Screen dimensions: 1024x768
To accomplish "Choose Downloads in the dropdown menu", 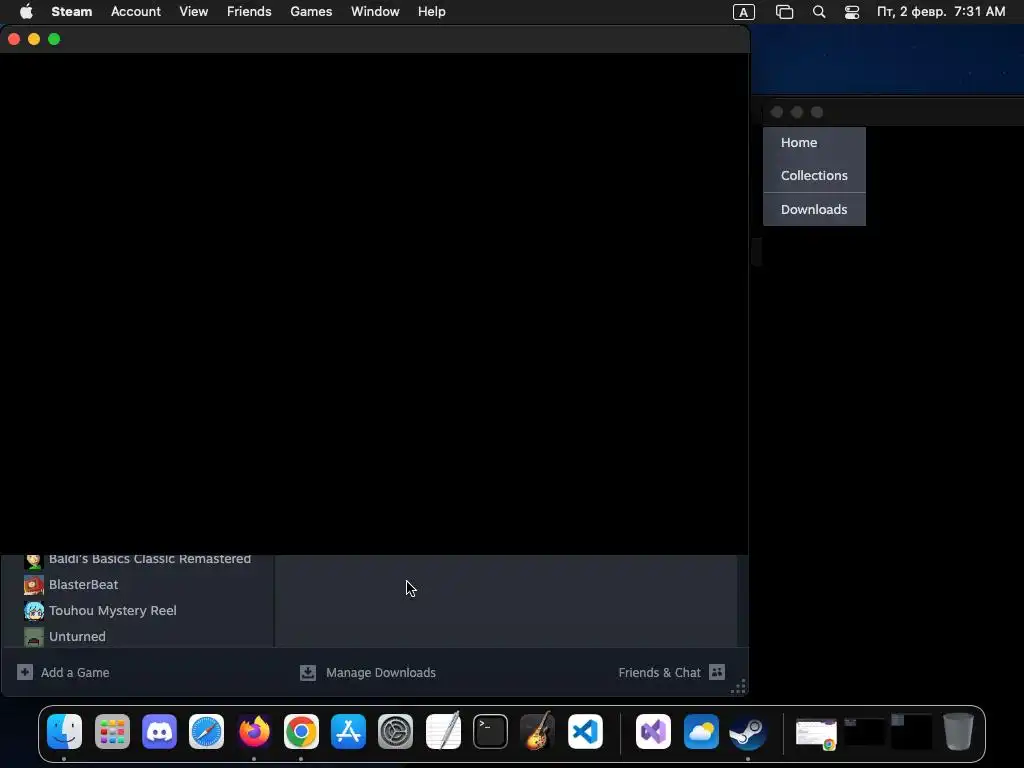I will (x=814, y=209).
